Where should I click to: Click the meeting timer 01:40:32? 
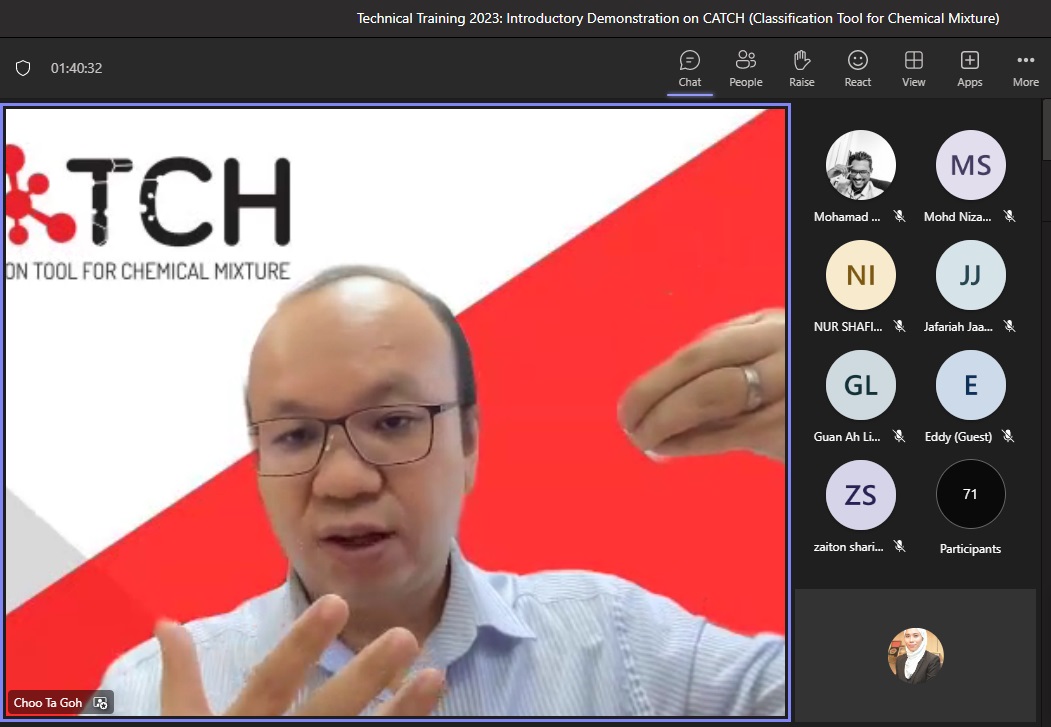point(77,68)
